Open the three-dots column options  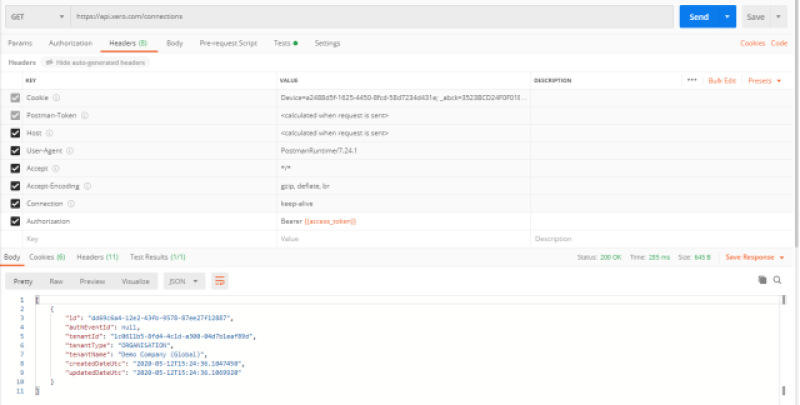pos(692,81)
